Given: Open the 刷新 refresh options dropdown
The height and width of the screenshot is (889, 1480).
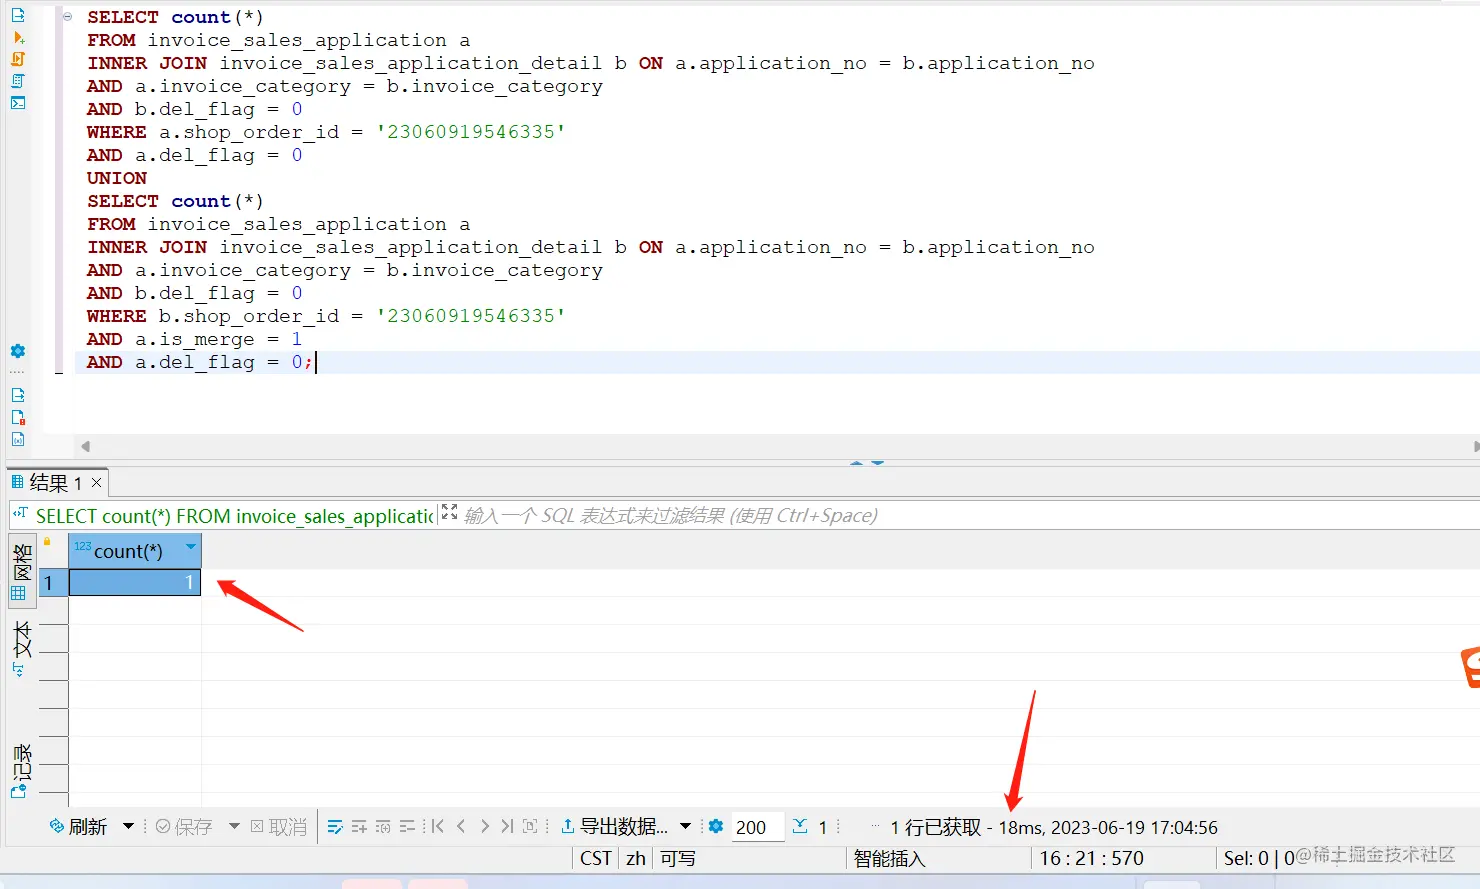Looking at the screenshot, I should point(128,826).
